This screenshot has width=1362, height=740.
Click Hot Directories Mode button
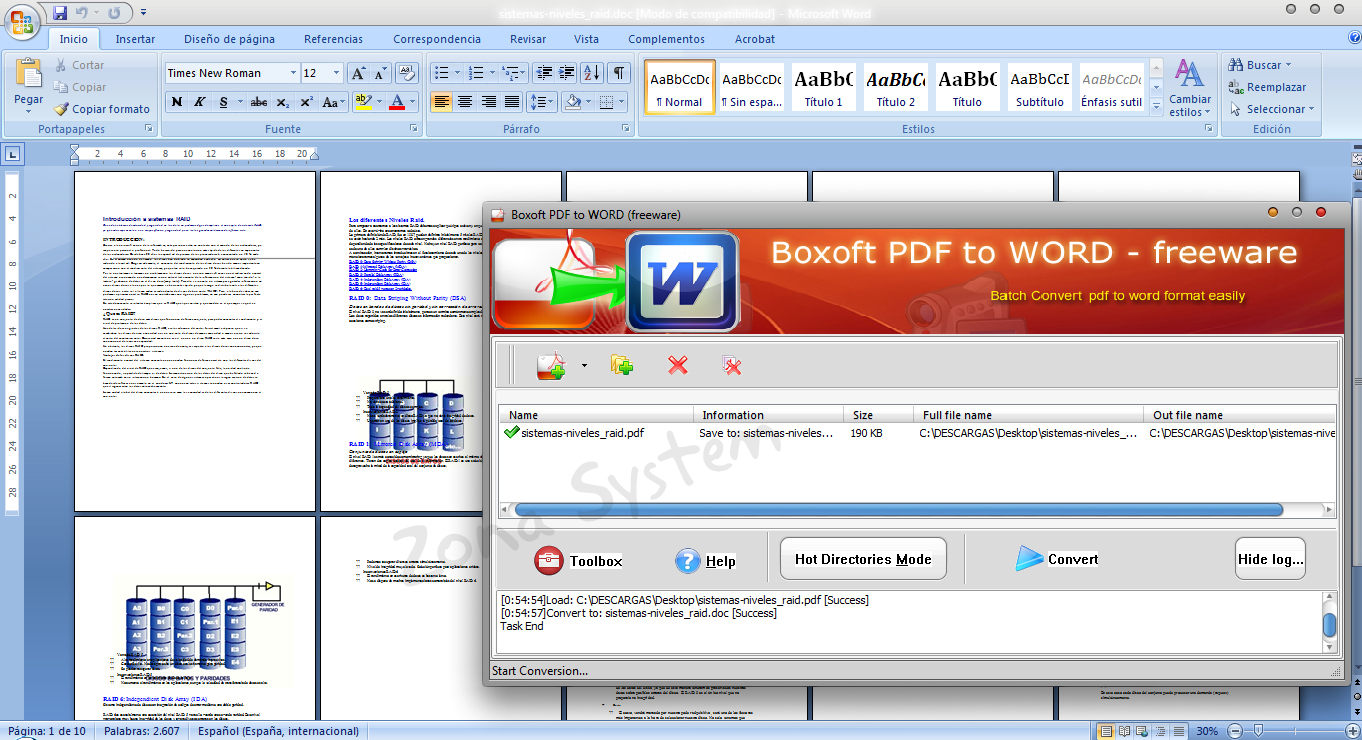pyautogui.click(x=863, y=559)
